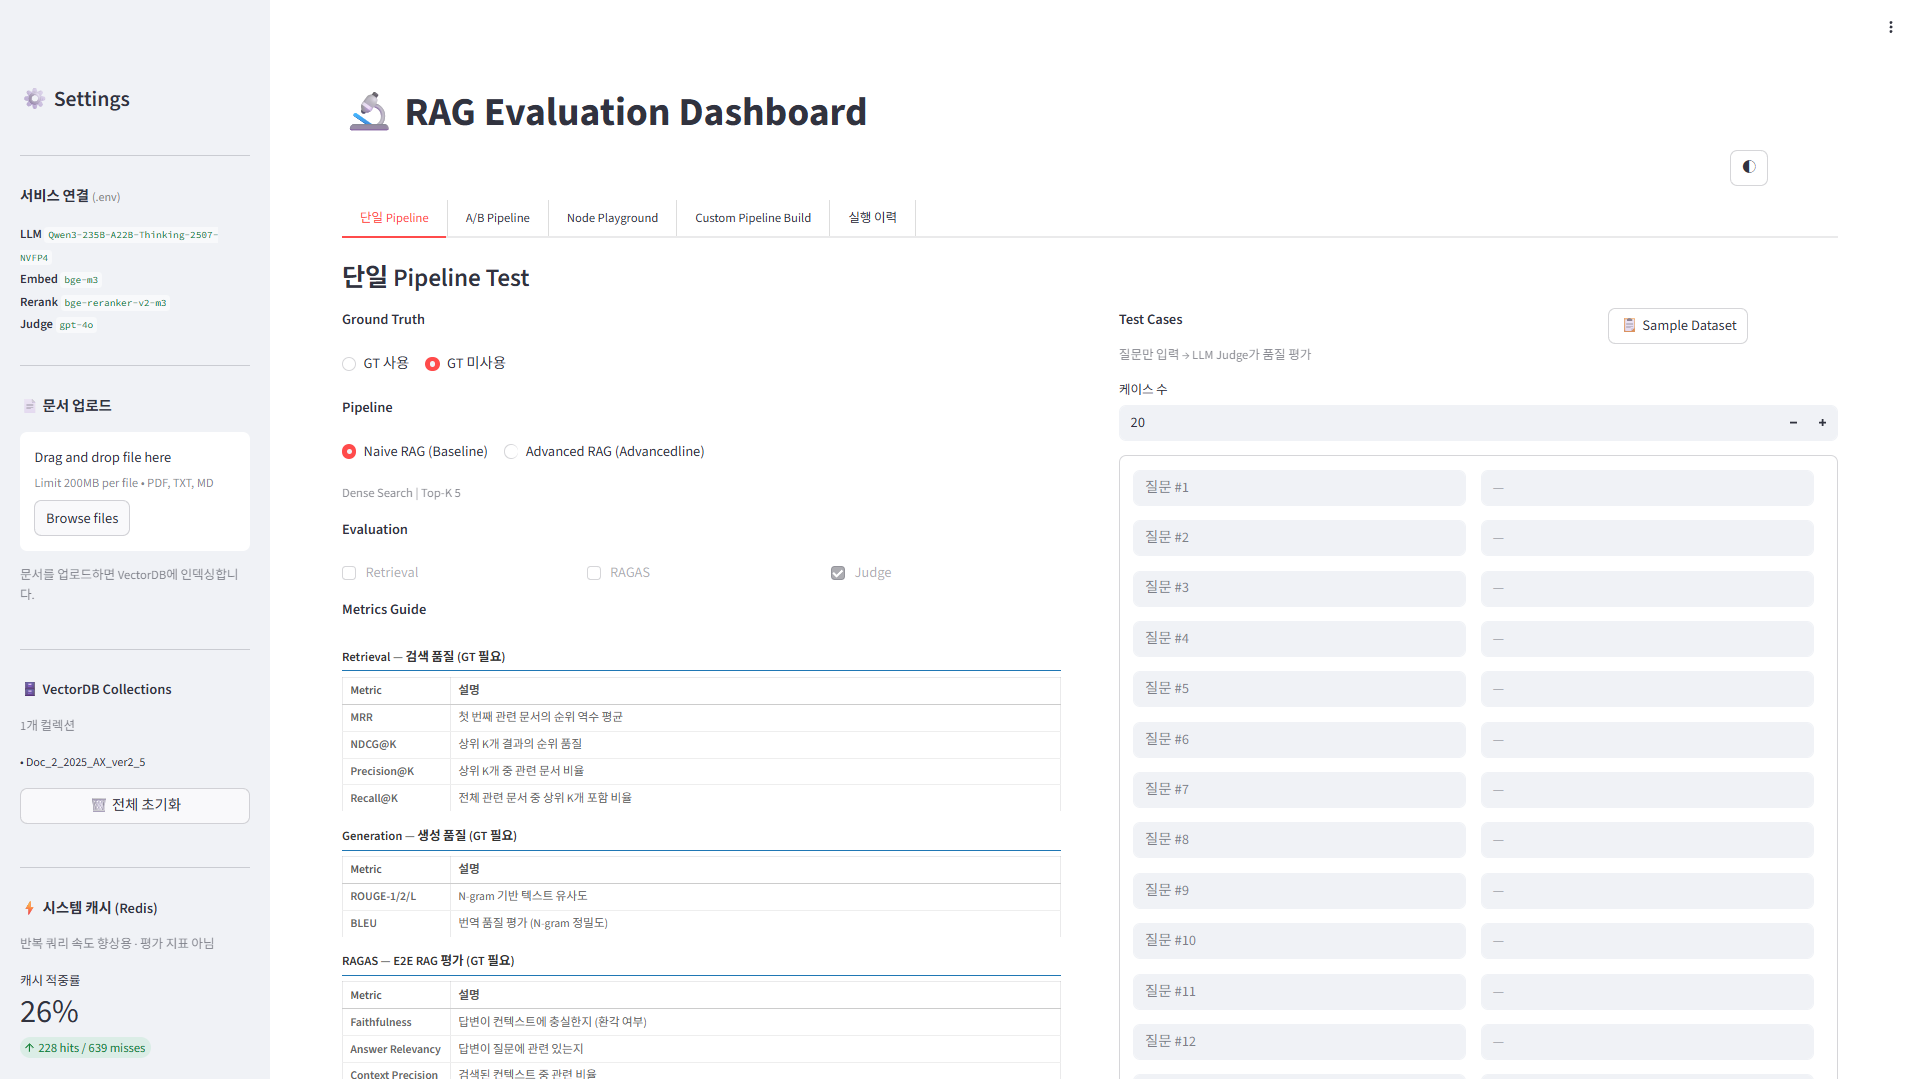Select the Advanced RAG (Advancedline) pipeline option

coord(511,451)
